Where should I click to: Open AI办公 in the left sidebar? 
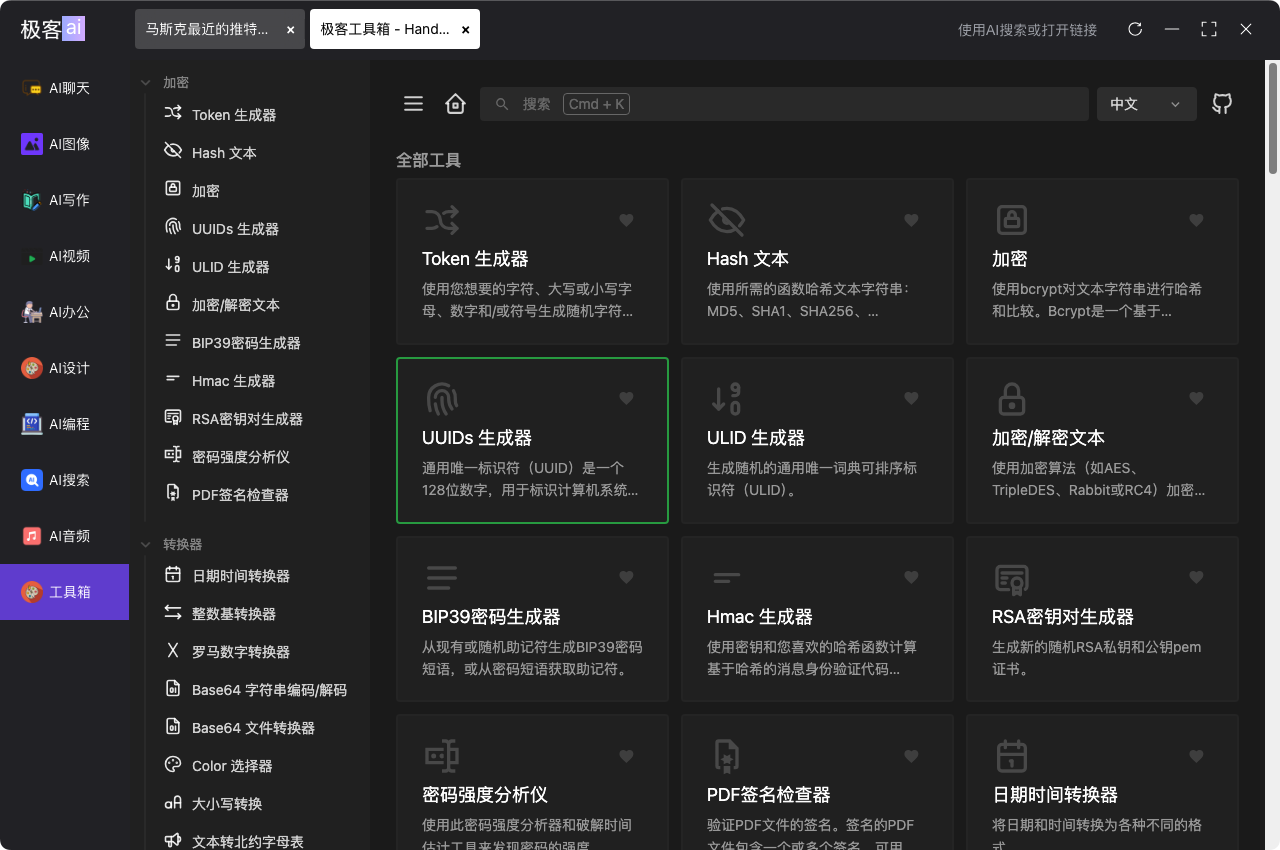pyautogui.click(x=64, y=312)
